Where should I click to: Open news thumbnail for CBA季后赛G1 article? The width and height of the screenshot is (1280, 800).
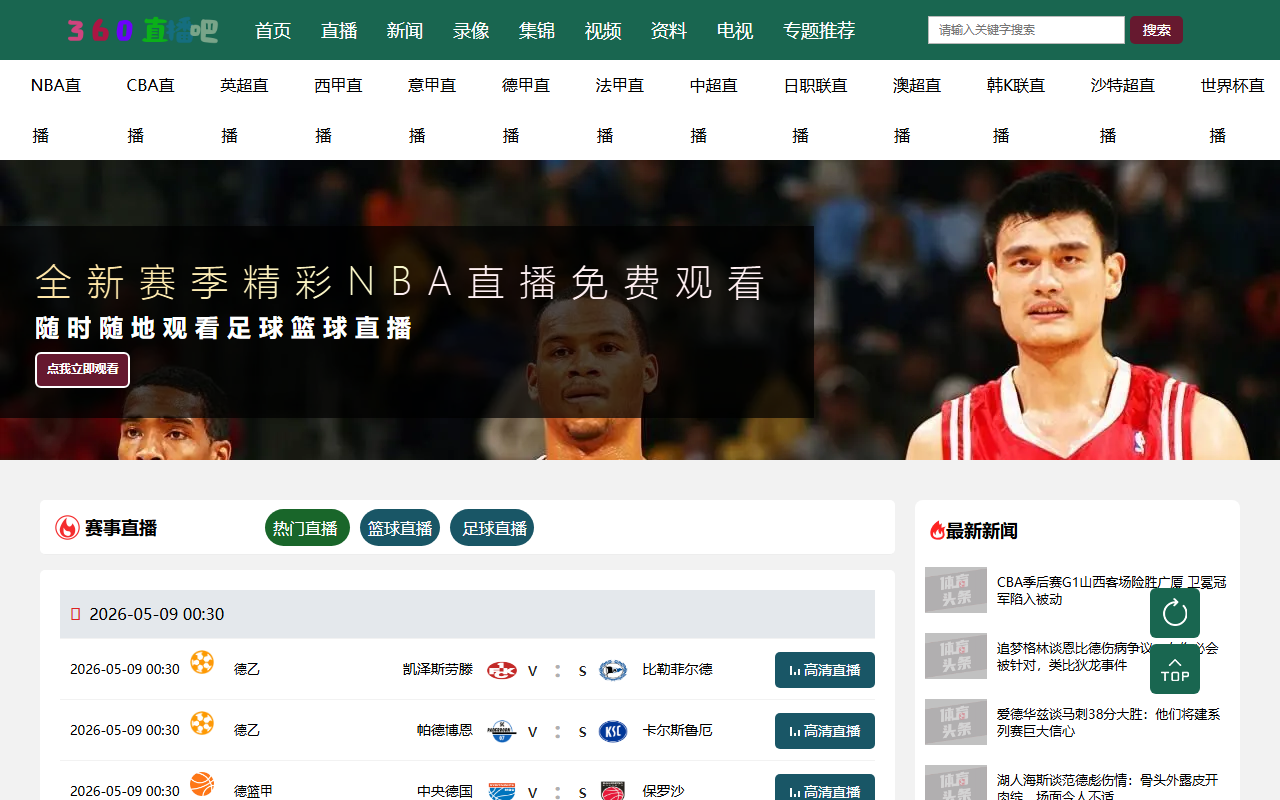pos(956,590)
